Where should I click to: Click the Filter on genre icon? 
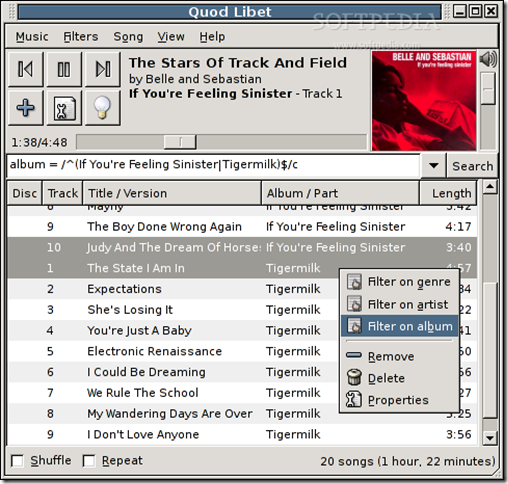coord(354,282)
